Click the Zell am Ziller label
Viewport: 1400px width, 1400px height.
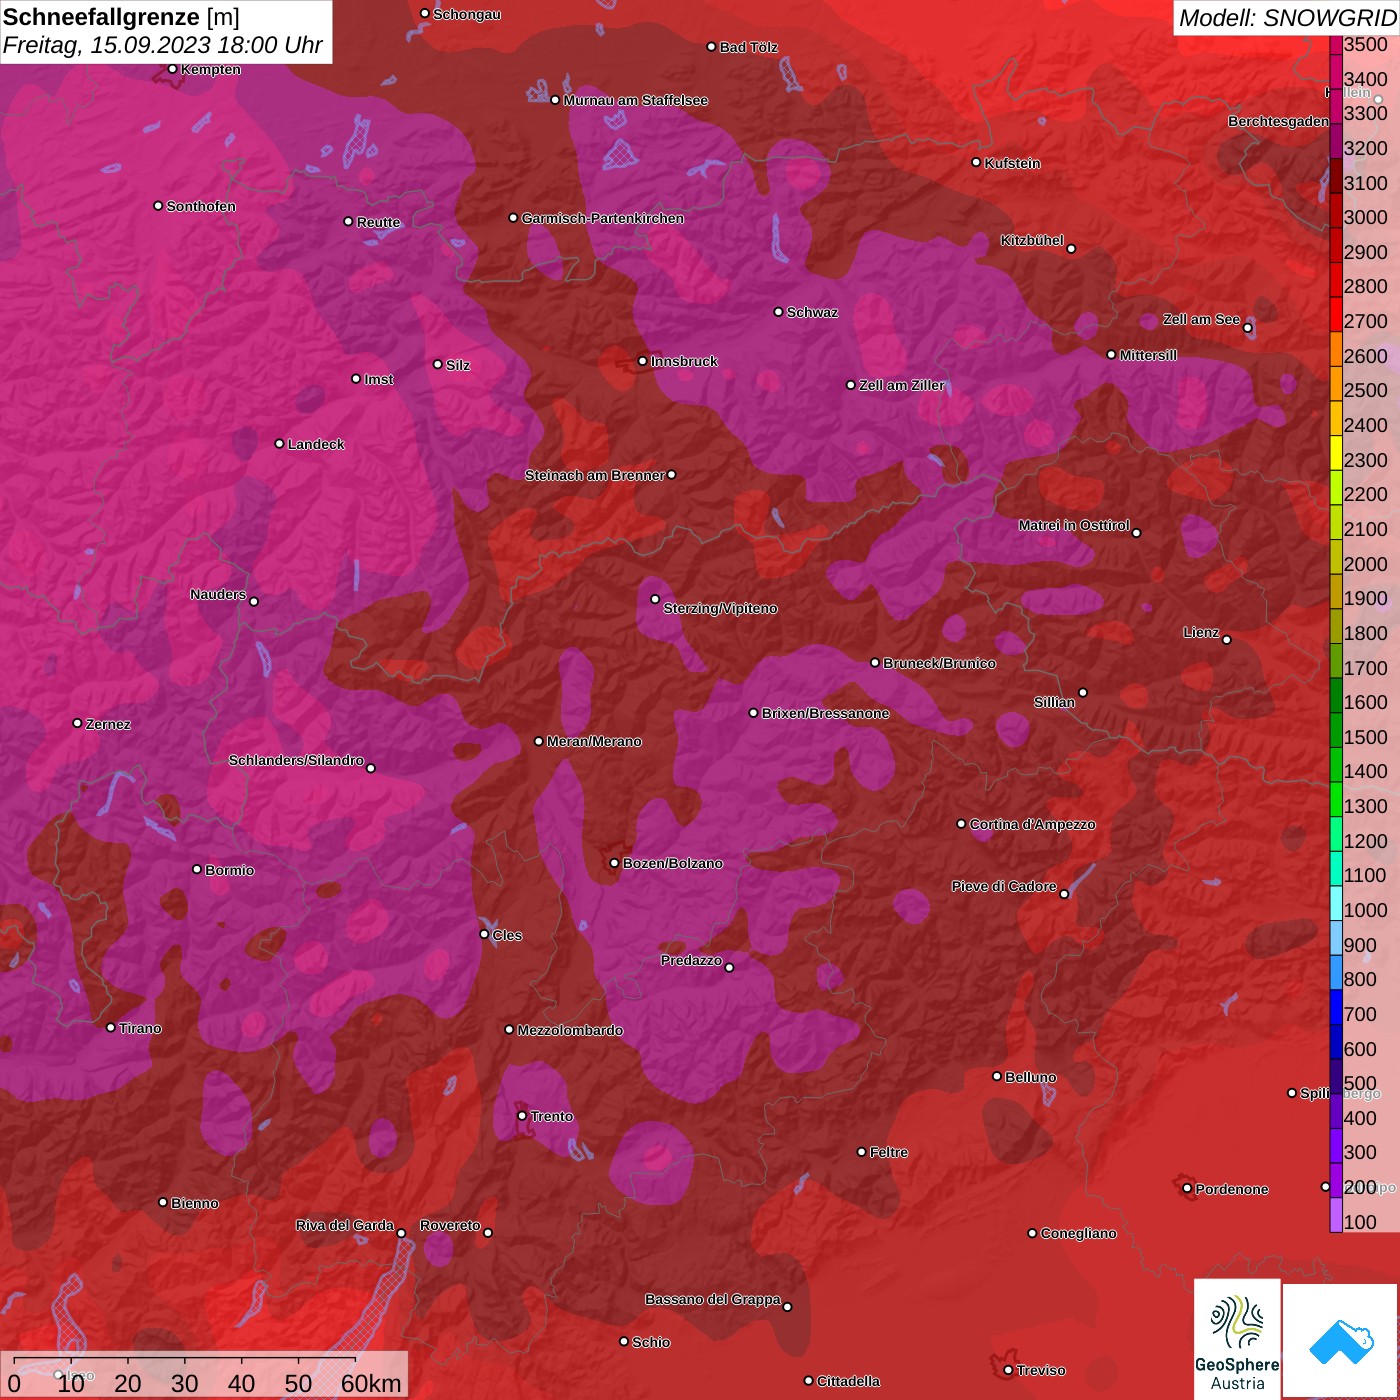pos(902,385)
